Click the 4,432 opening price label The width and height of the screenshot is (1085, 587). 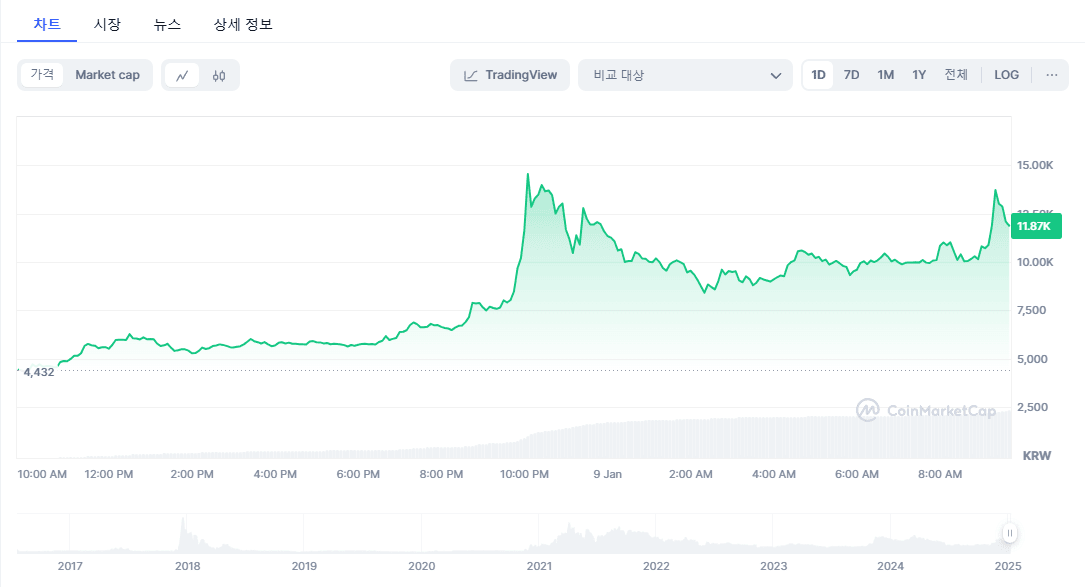point(39,372)
